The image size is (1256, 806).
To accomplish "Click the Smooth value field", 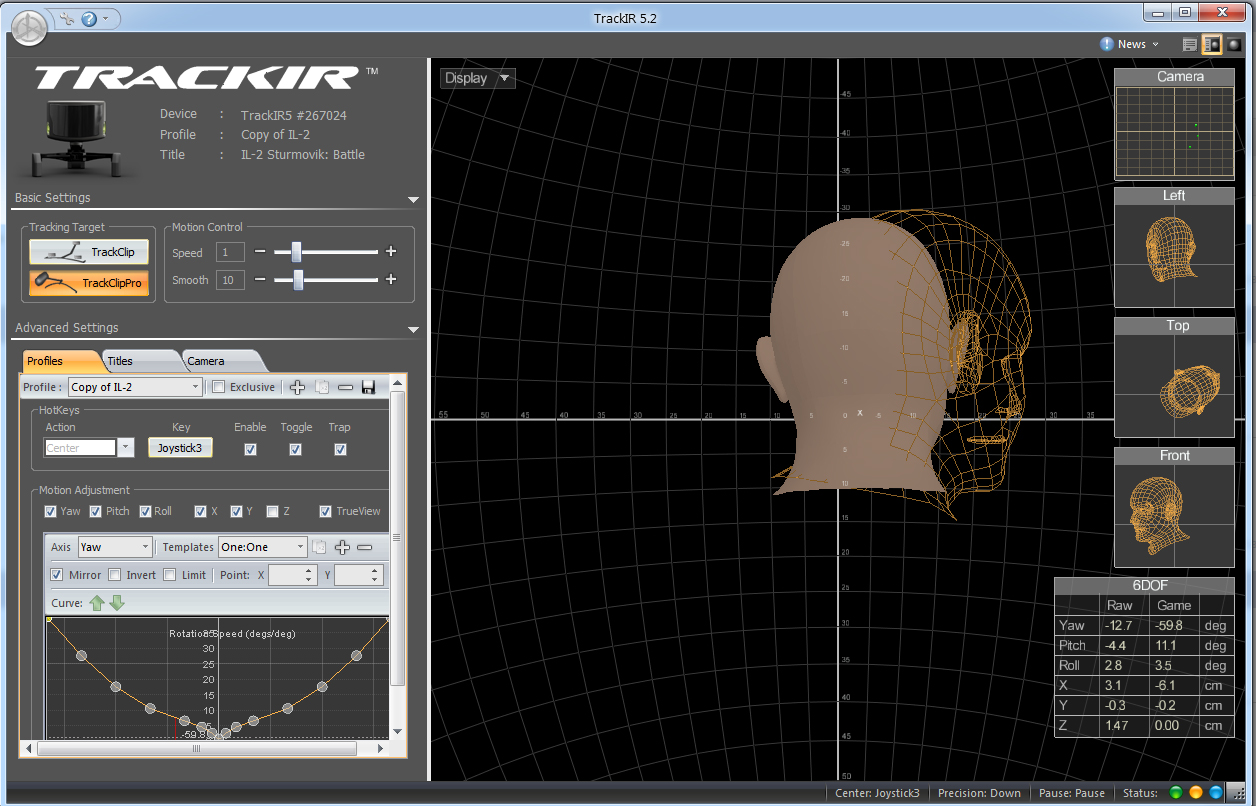I will 230,280.
